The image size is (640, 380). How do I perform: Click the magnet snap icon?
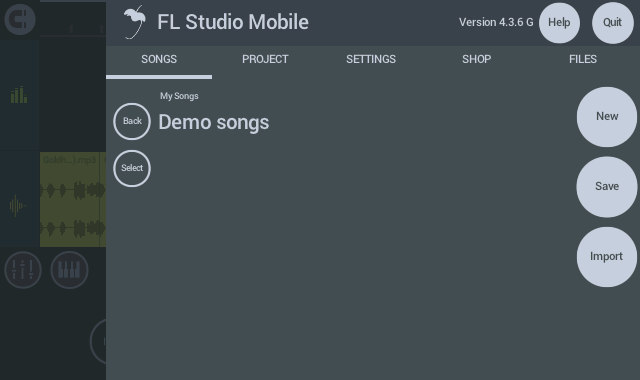point(20,19)
